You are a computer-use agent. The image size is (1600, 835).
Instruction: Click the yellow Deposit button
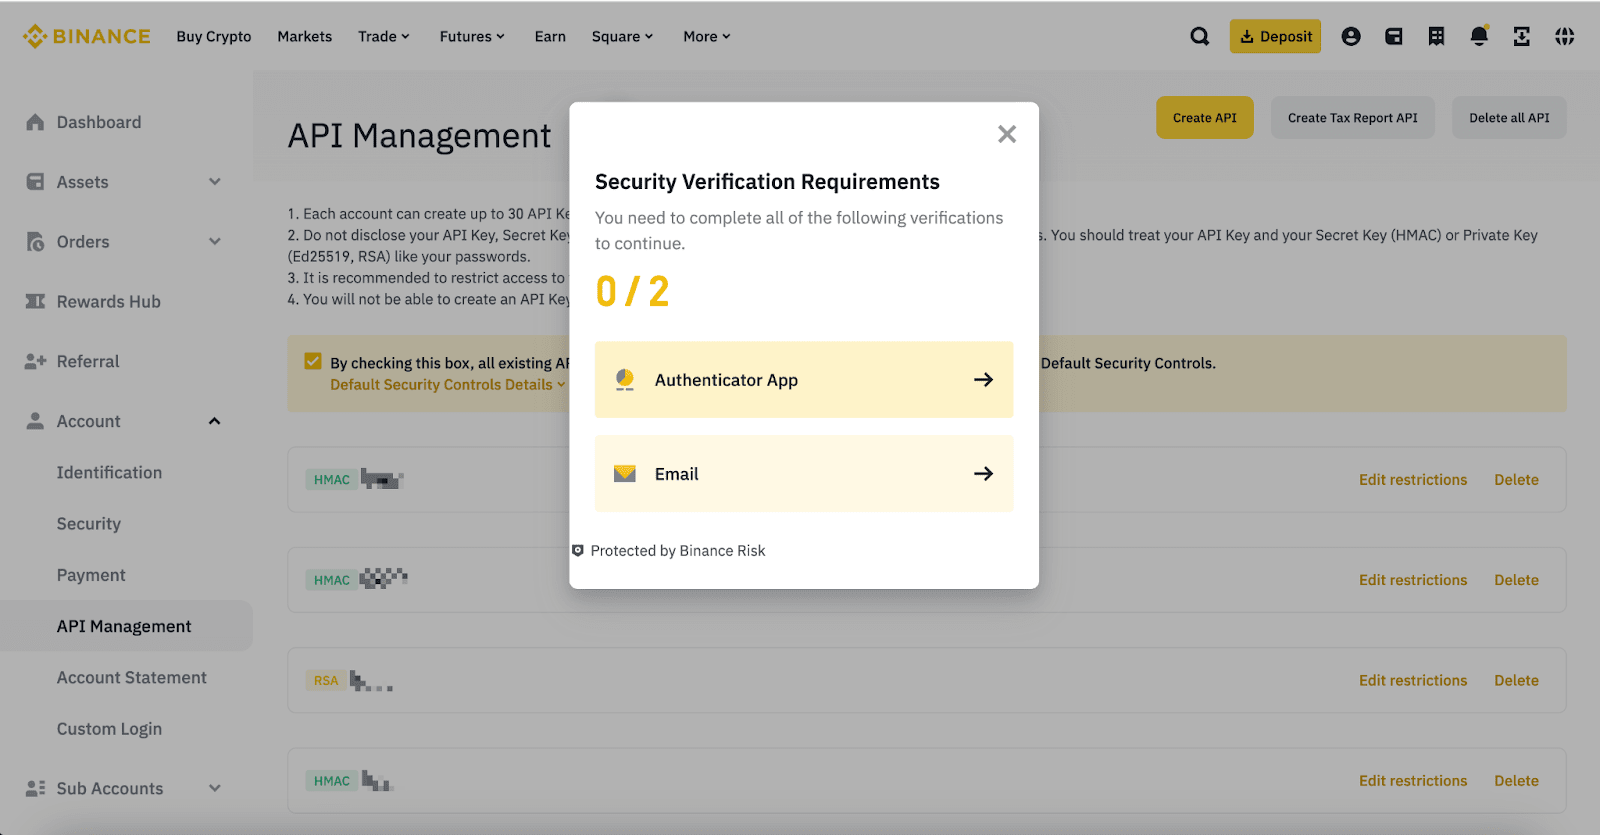(1275, 37)
